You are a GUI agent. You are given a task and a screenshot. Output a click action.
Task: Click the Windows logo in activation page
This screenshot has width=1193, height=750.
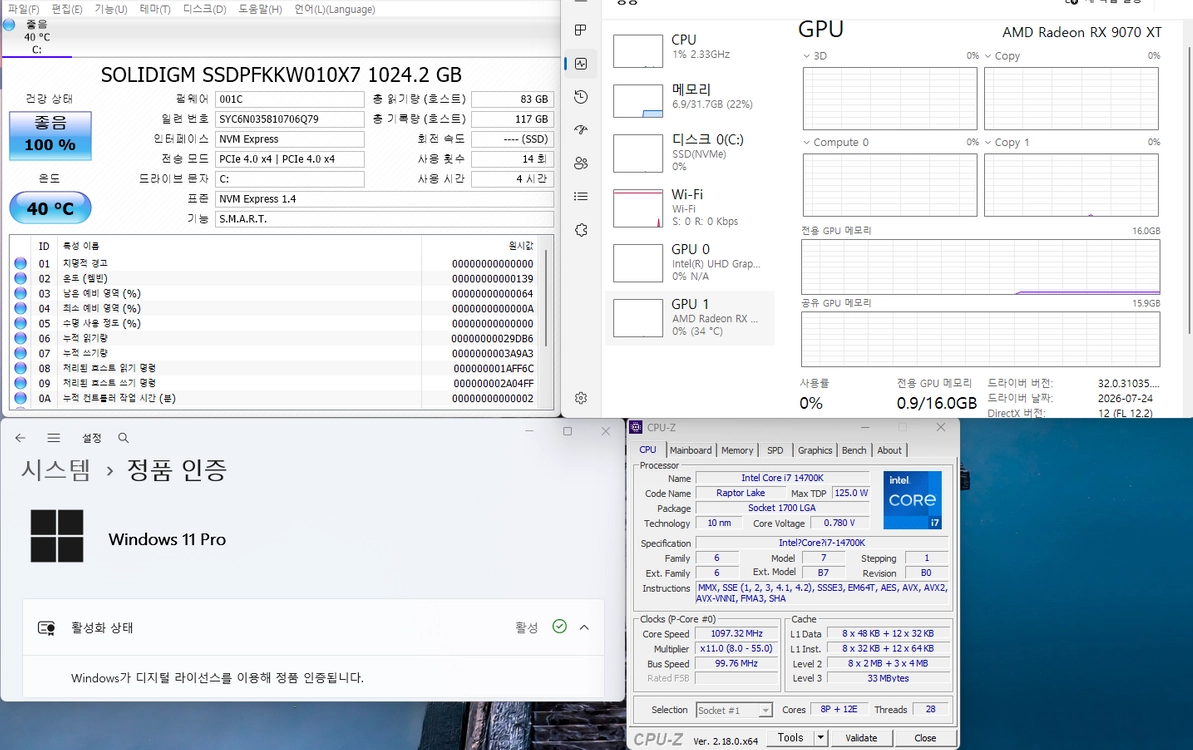[x=57, y=536]
